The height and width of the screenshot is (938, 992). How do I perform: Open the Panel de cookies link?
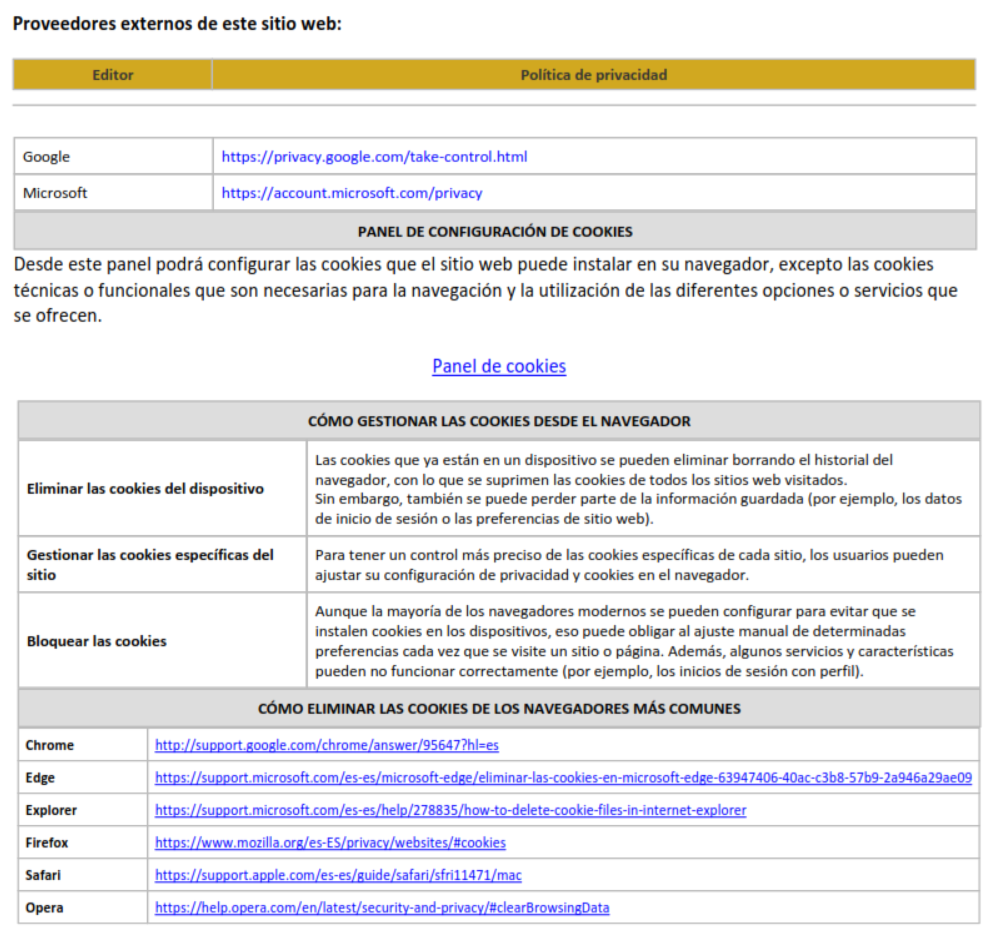coord(499,366)
